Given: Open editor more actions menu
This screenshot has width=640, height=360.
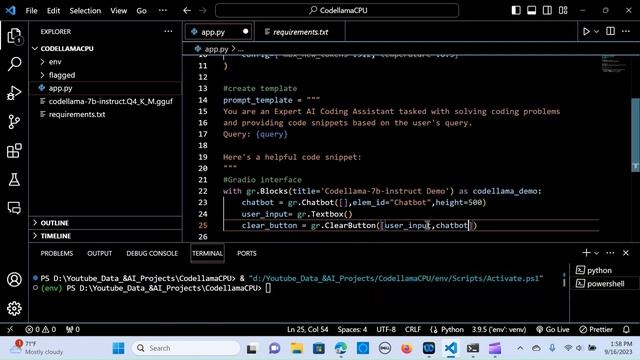Looking at the screenshot, I should click(x=626, y=31).
